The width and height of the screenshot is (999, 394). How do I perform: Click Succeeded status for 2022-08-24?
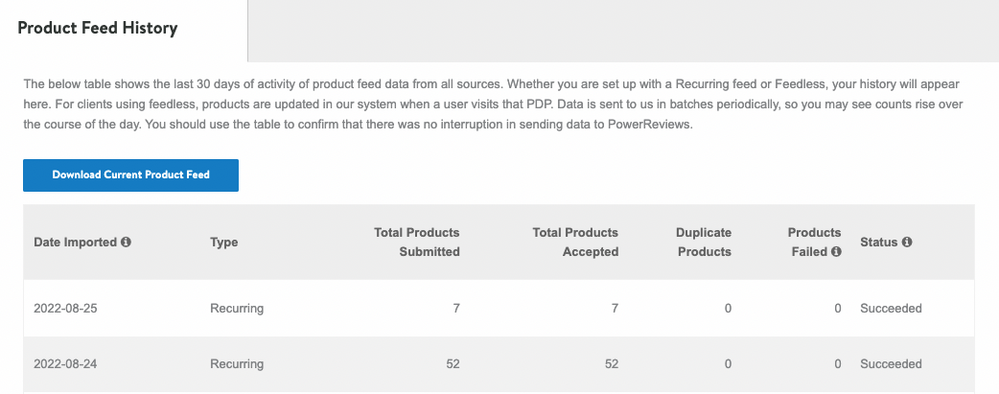(891, 365)
